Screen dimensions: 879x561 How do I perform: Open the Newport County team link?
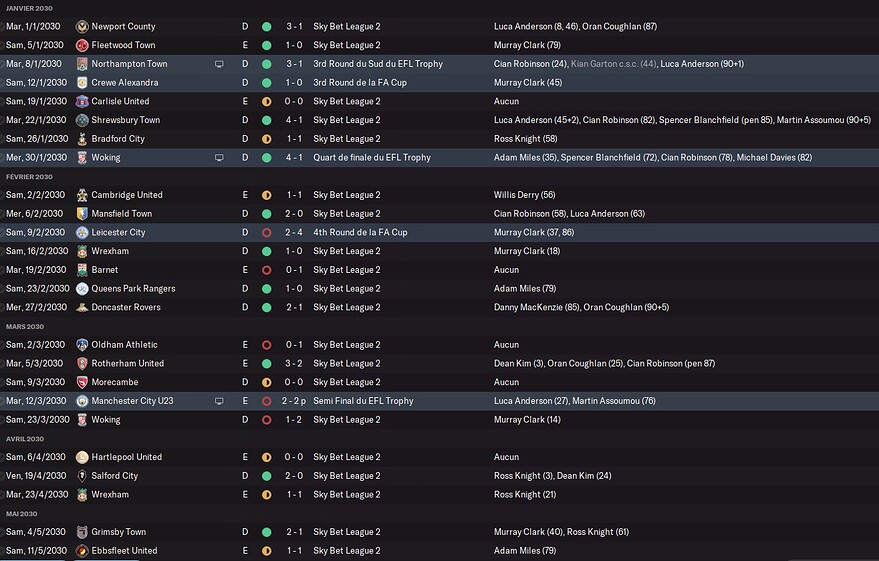pyautogui.click(x=123, y=26)
